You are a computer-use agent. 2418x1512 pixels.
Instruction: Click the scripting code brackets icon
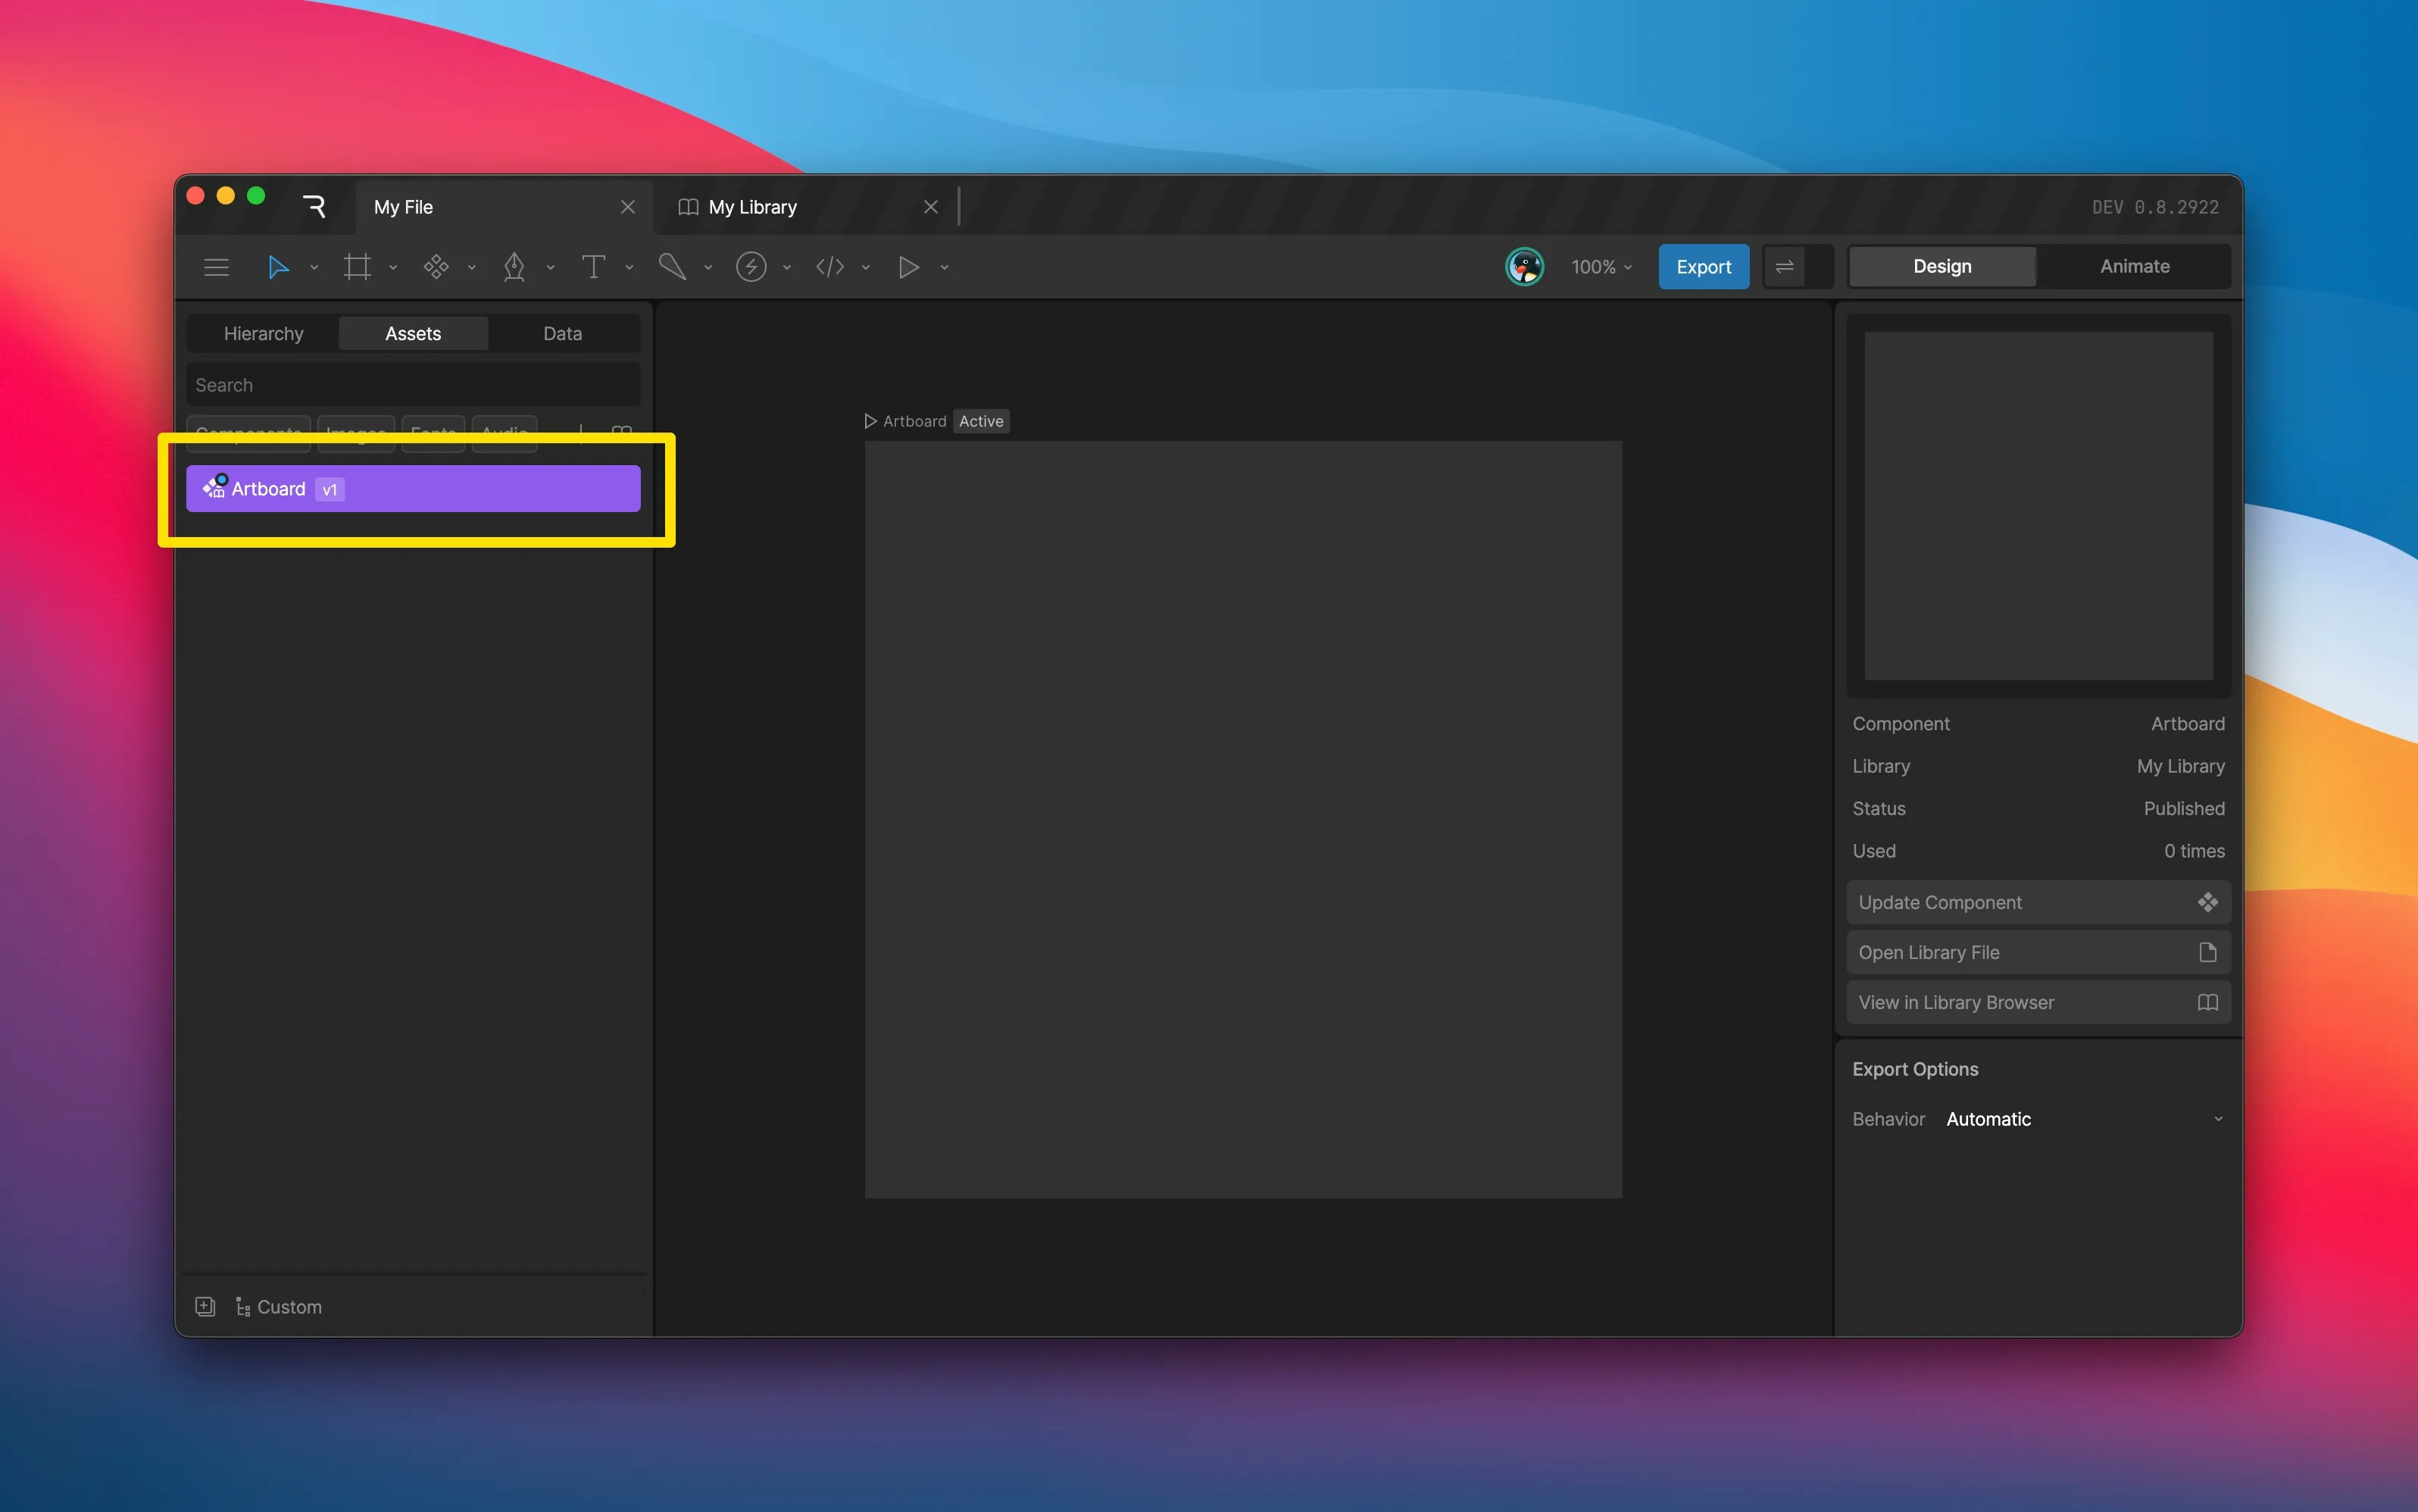(830, 267)
